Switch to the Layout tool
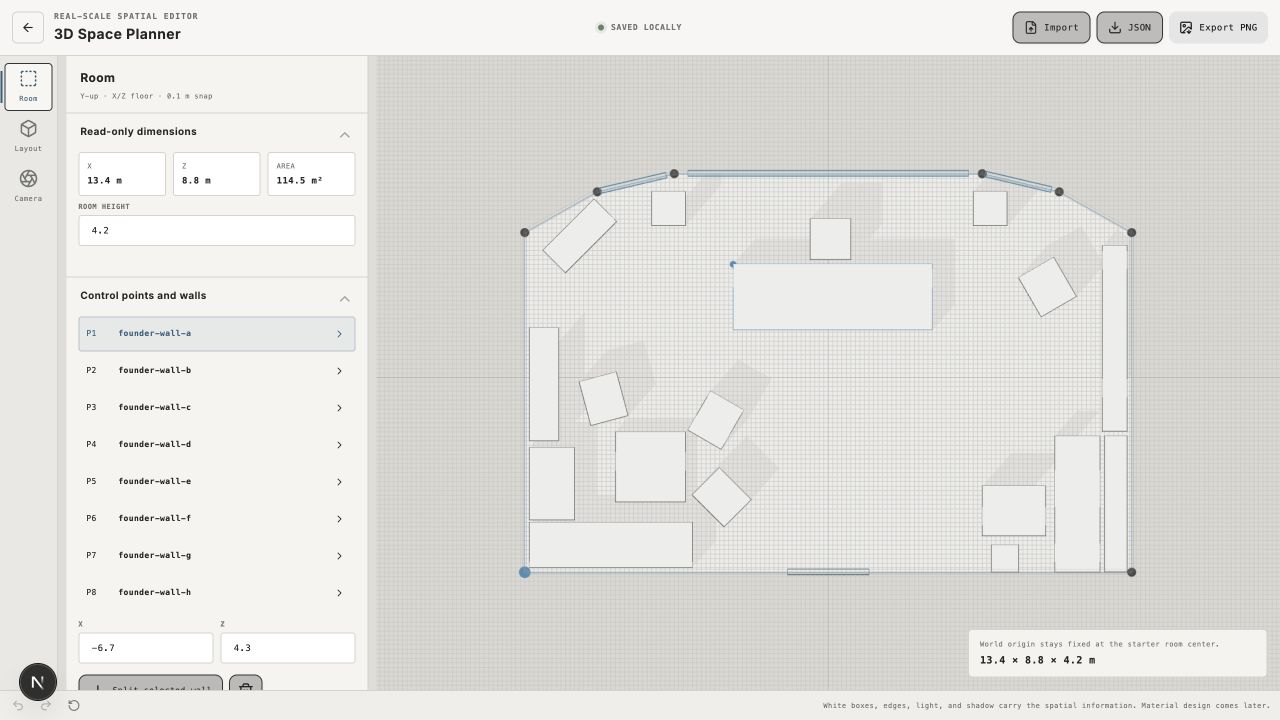1280x720 pixels. pos(28,137)
